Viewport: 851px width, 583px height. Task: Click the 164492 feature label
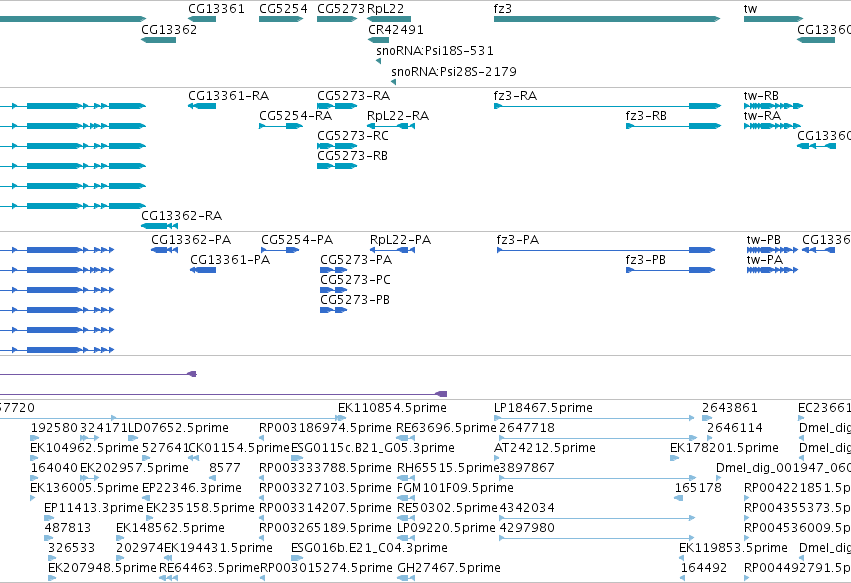(704, 568)
